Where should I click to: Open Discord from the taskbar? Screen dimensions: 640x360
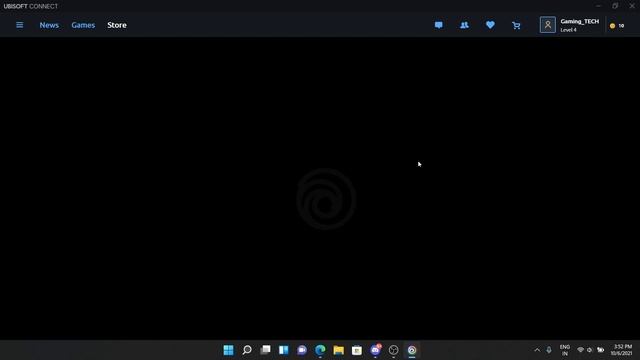click(375, 350)
